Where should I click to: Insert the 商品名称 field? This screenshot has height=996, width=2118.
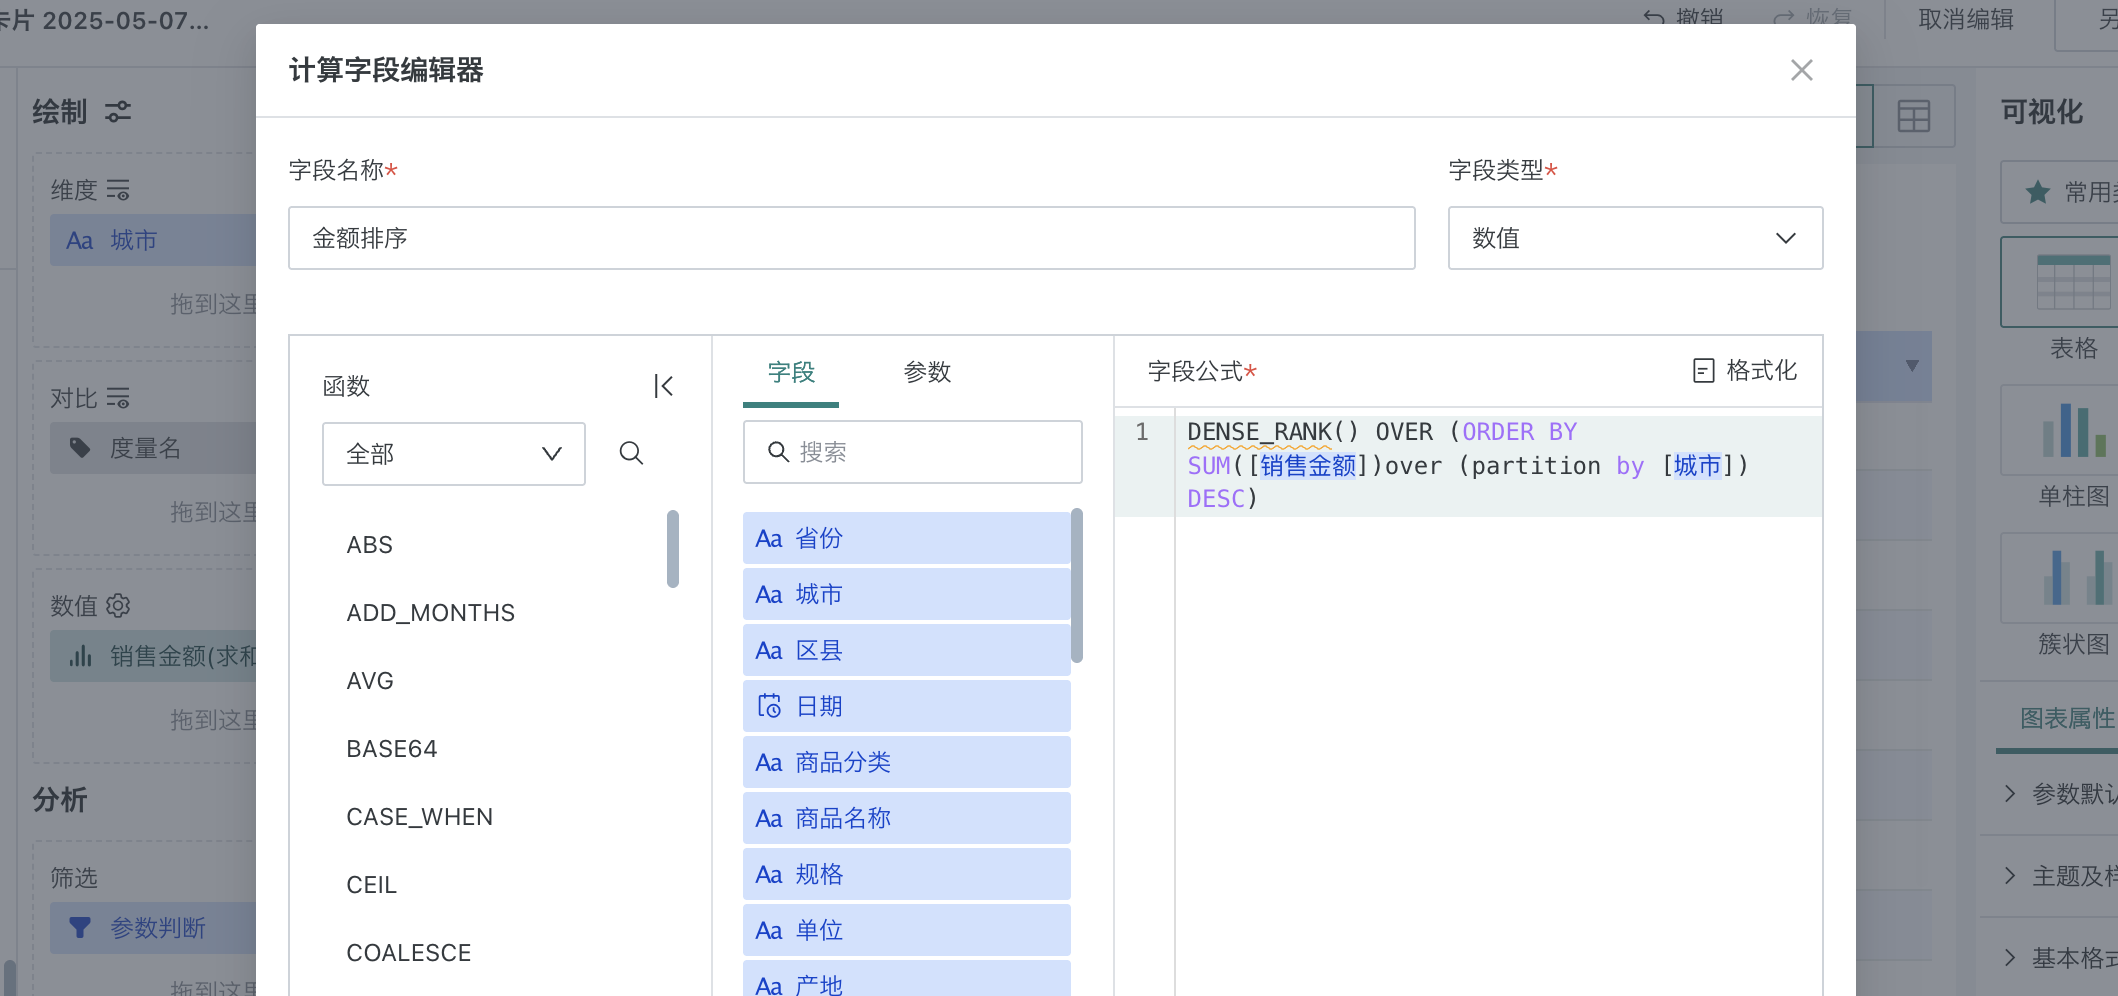point(906,818)
